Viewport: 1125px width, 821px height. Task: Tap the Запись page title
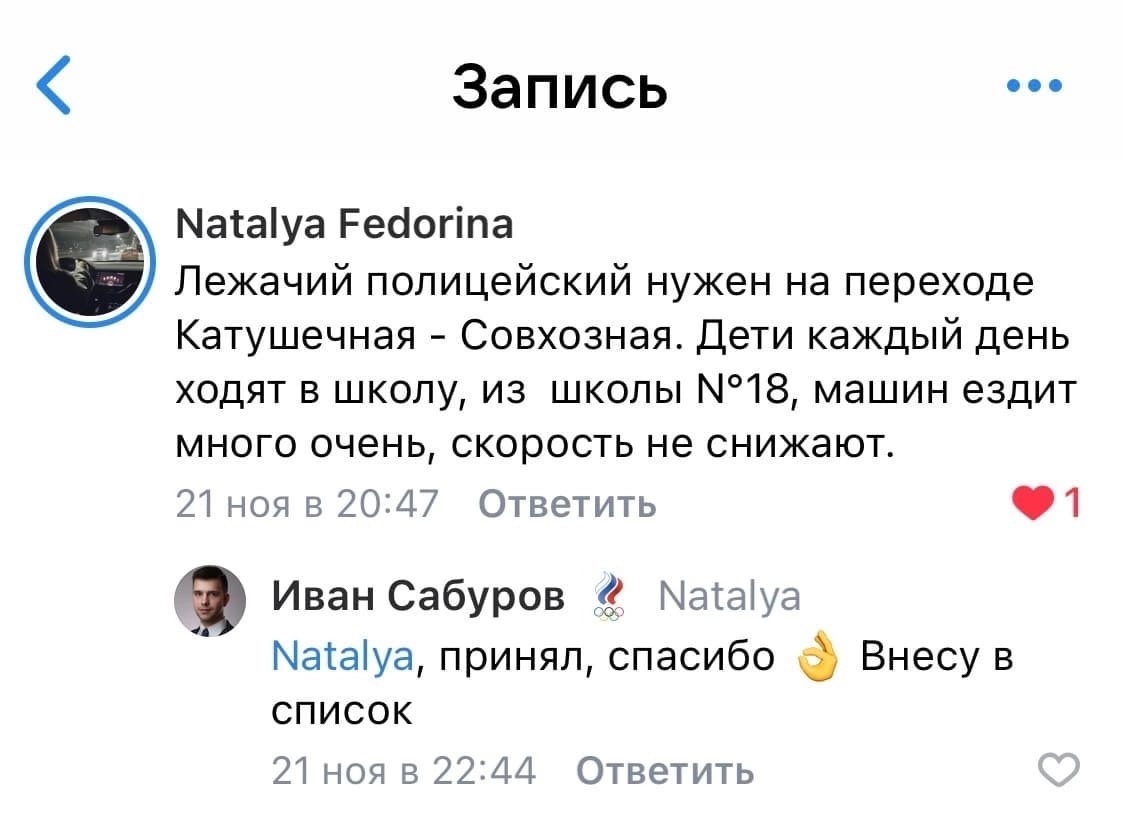click(559, 85)
